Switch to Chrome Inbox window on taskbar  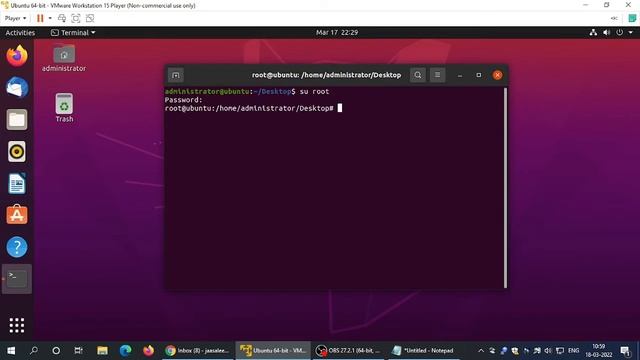click(x=198, y=350)
